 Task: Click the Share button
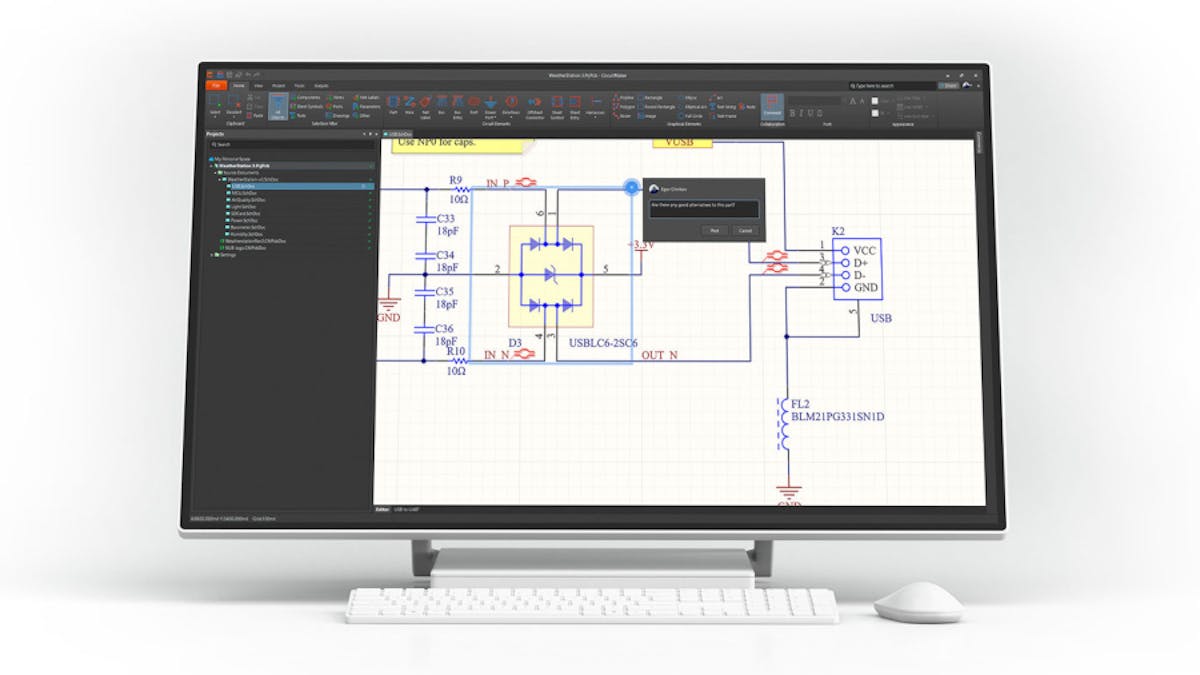pos(948,86)
